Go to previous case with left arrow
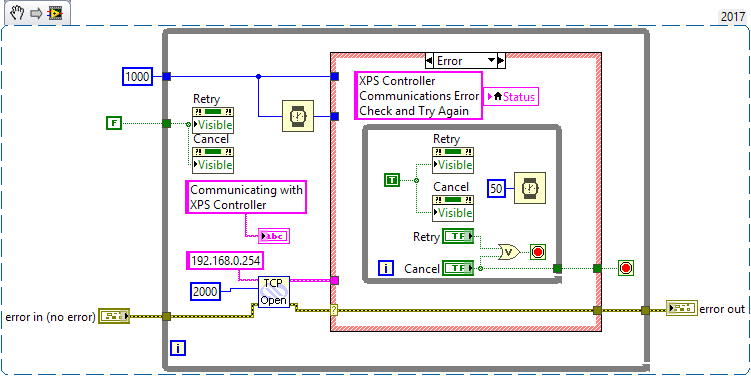 click(x=429, y=61)
